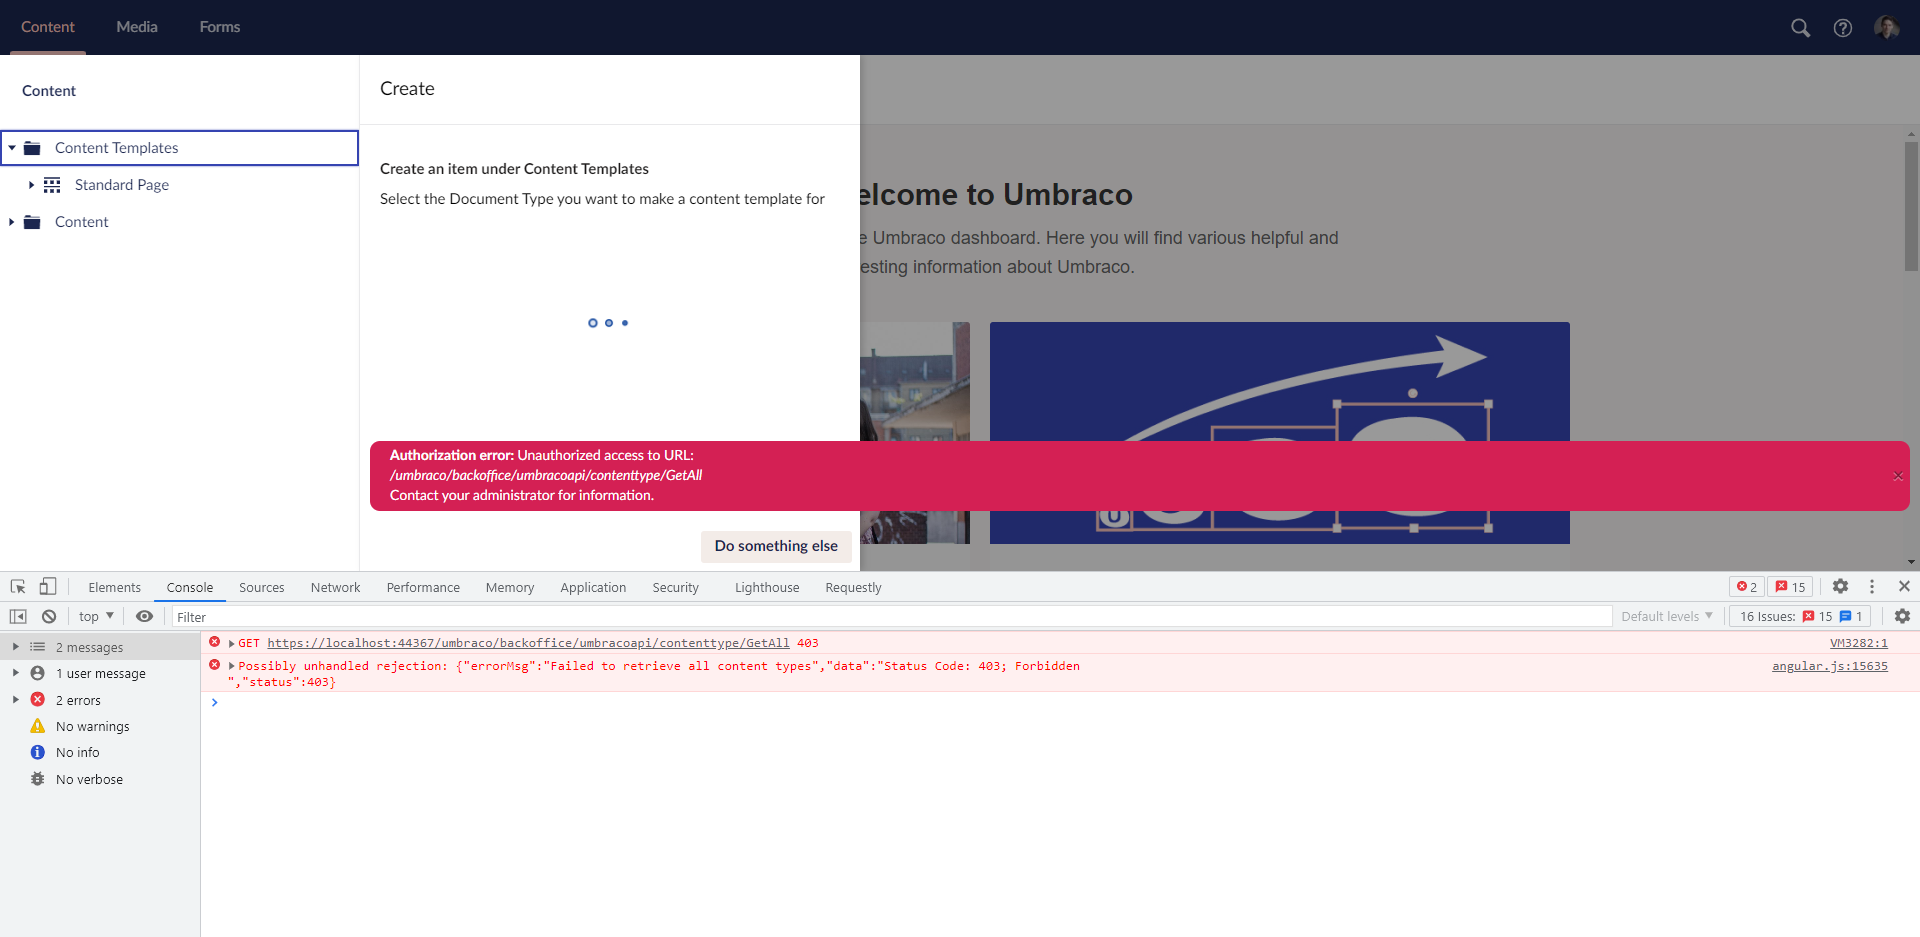Image resolution: width=1920 pixels, height=937 pixels.
Task: Open the DevTools three-dot customize menu
Action: (1872, 587)
